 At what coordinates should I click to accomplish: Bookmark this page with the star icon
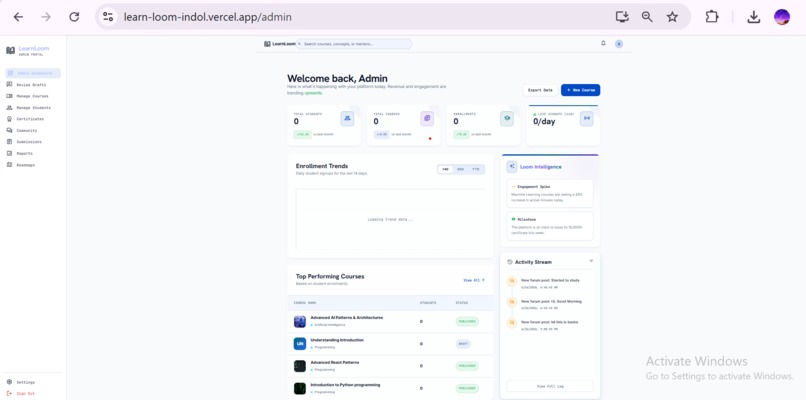coord(672,17)
